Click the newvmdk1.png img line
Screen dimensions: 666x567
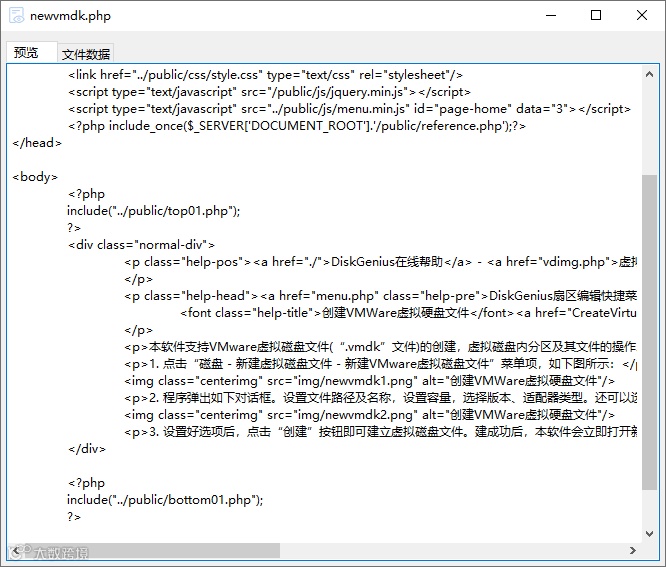(x=370, y=381)
